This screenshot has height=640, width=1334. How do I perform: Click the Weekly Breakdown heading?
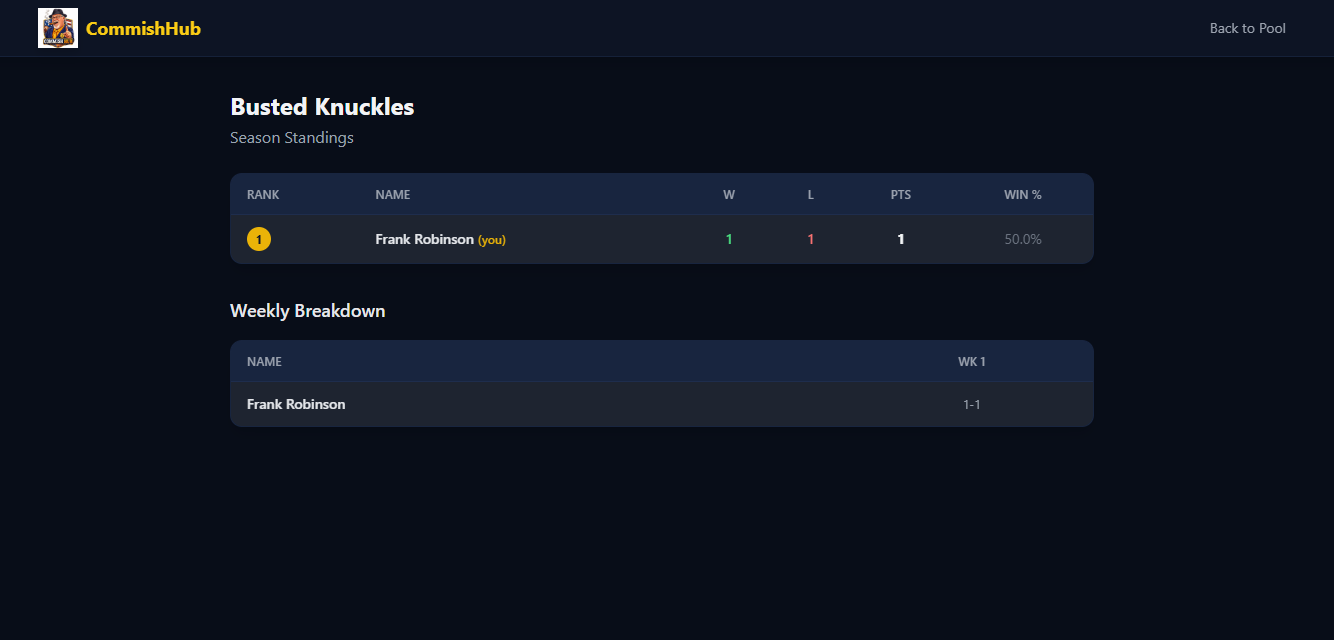[307, 311]
